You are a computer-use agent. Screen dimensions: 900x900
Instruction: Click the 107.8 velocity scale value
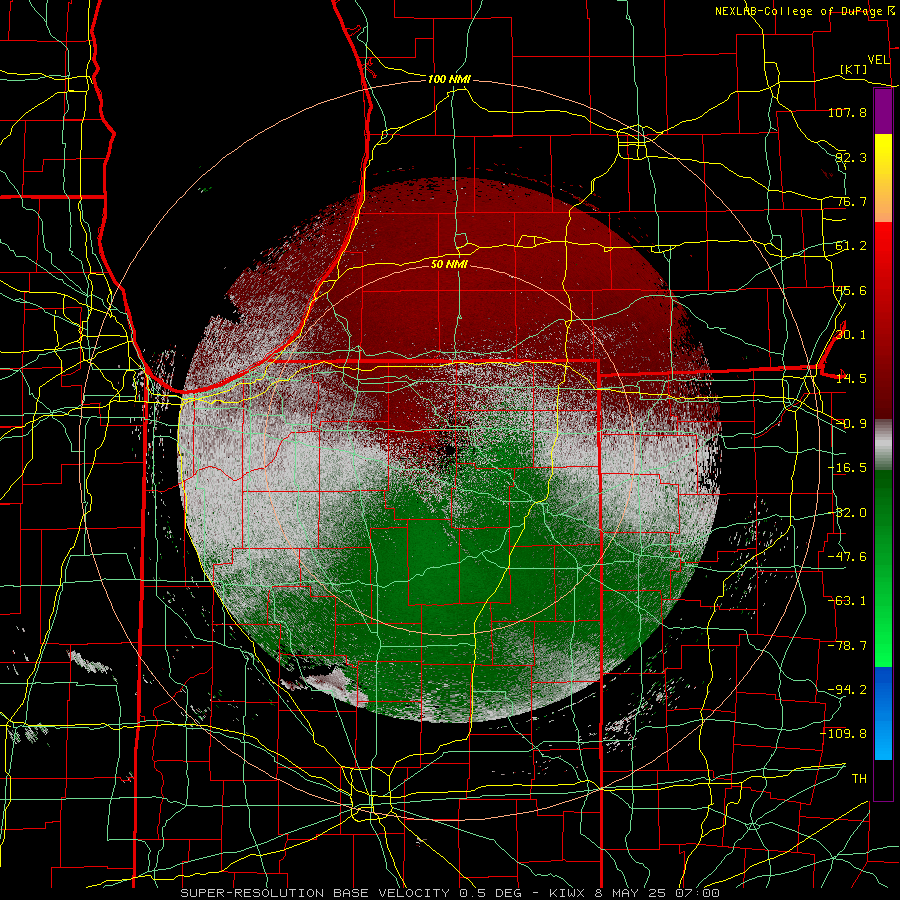click(x=847, y=112)
